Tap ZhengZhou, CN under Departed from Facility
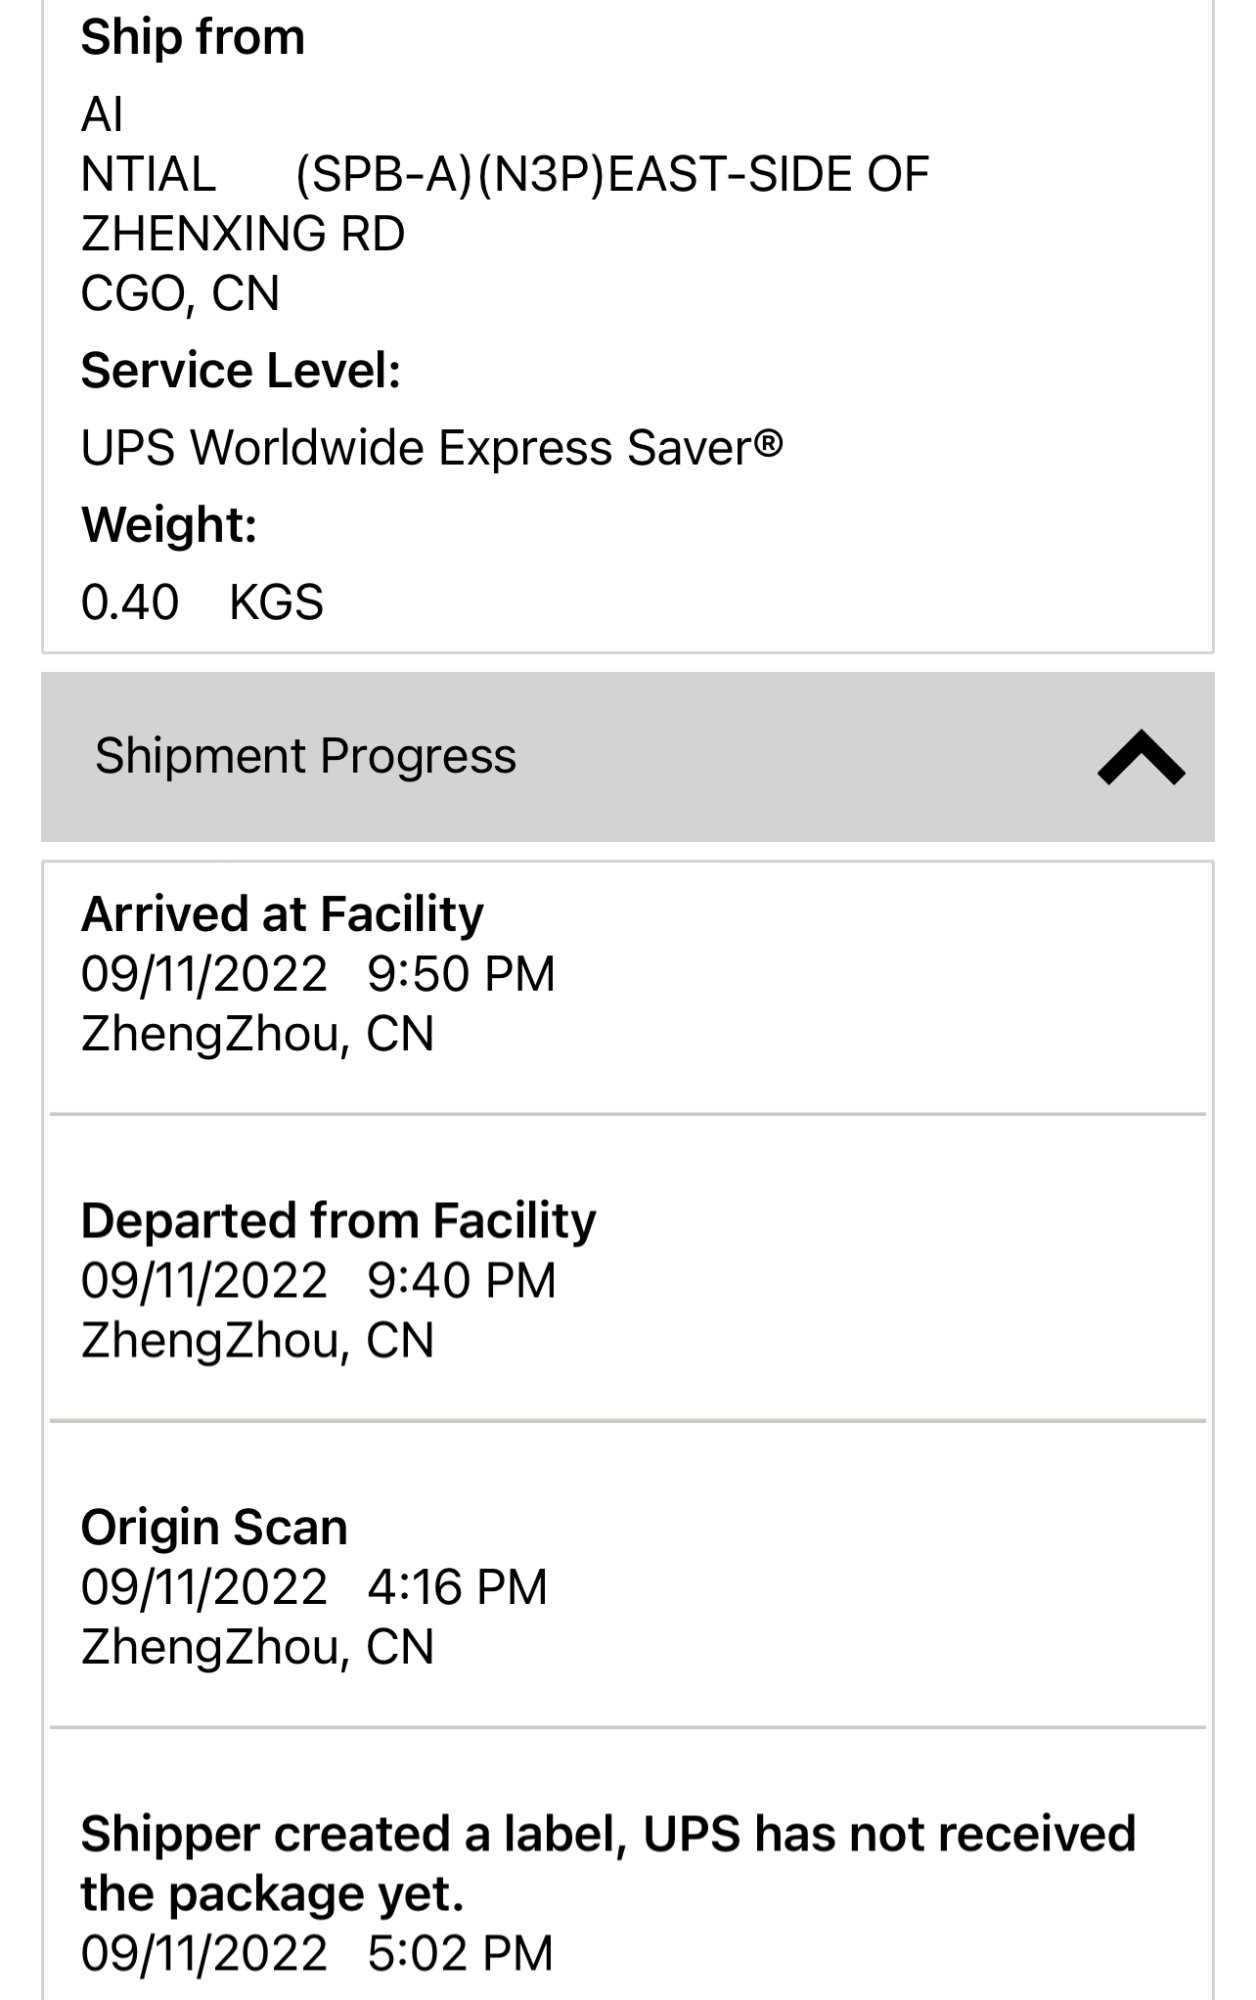The height and width of the screenshot is (2000, 1256). (257, 1341)
